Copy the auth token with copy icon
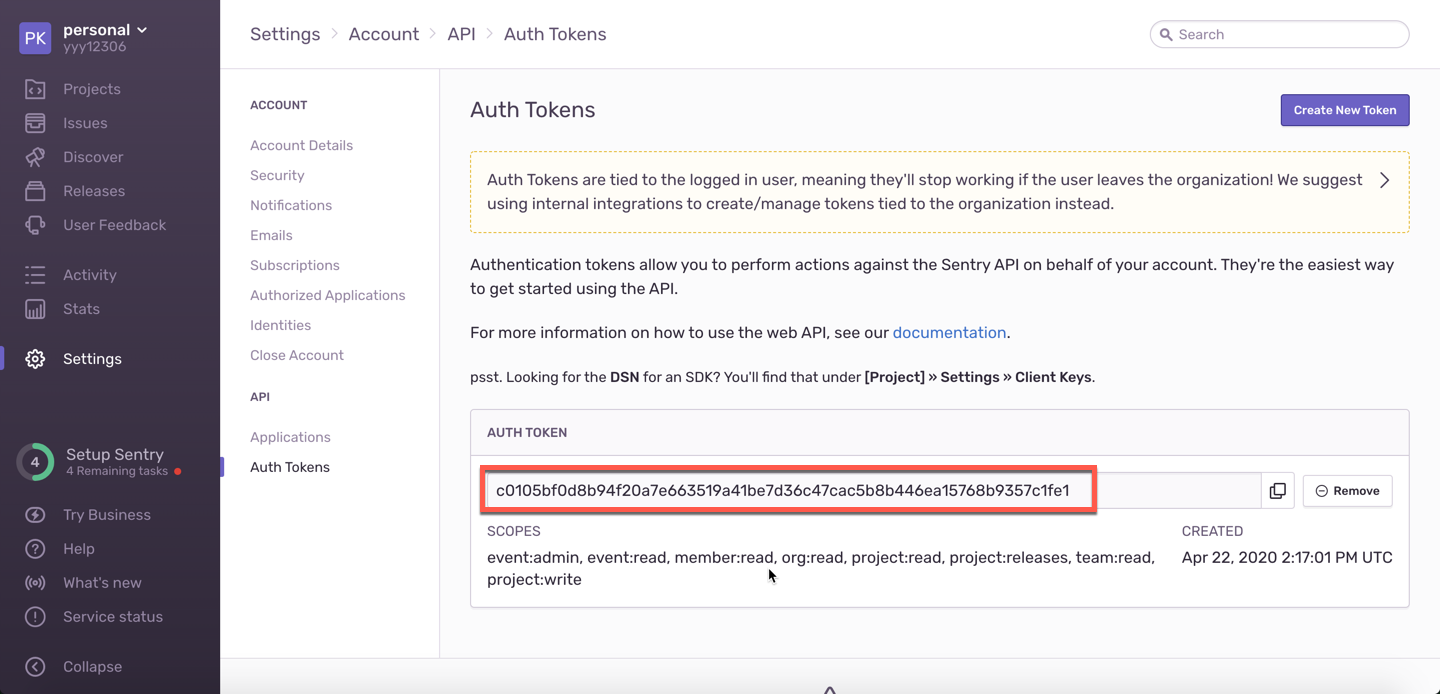Screen dimensions: 1440x694 click(1277, 491)
